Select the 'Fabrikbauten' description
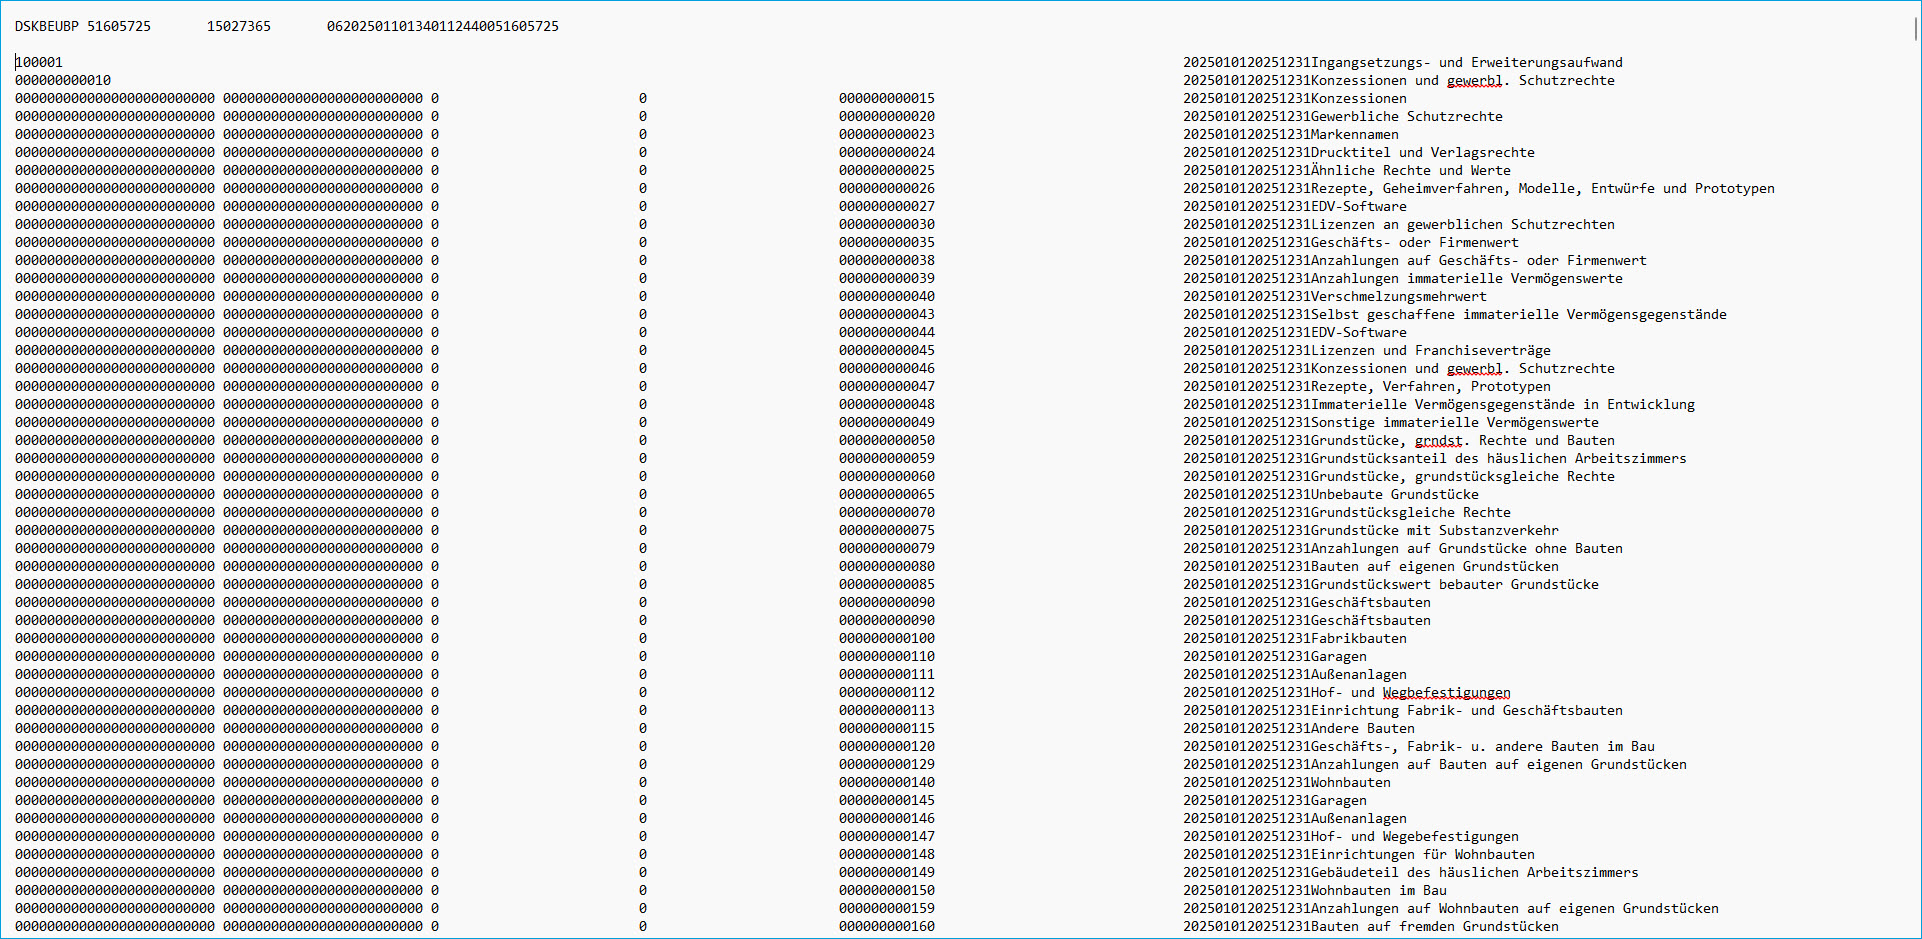 pos(1359,638)
